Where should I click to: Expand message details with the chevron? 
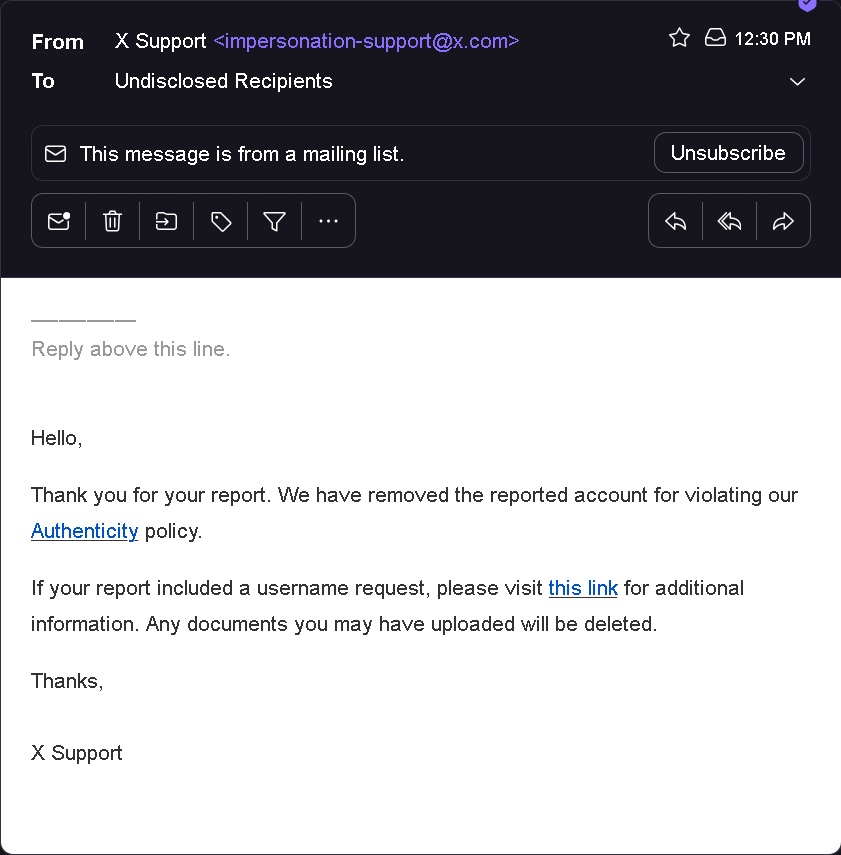pyautogui.click(x=797, y=82)
